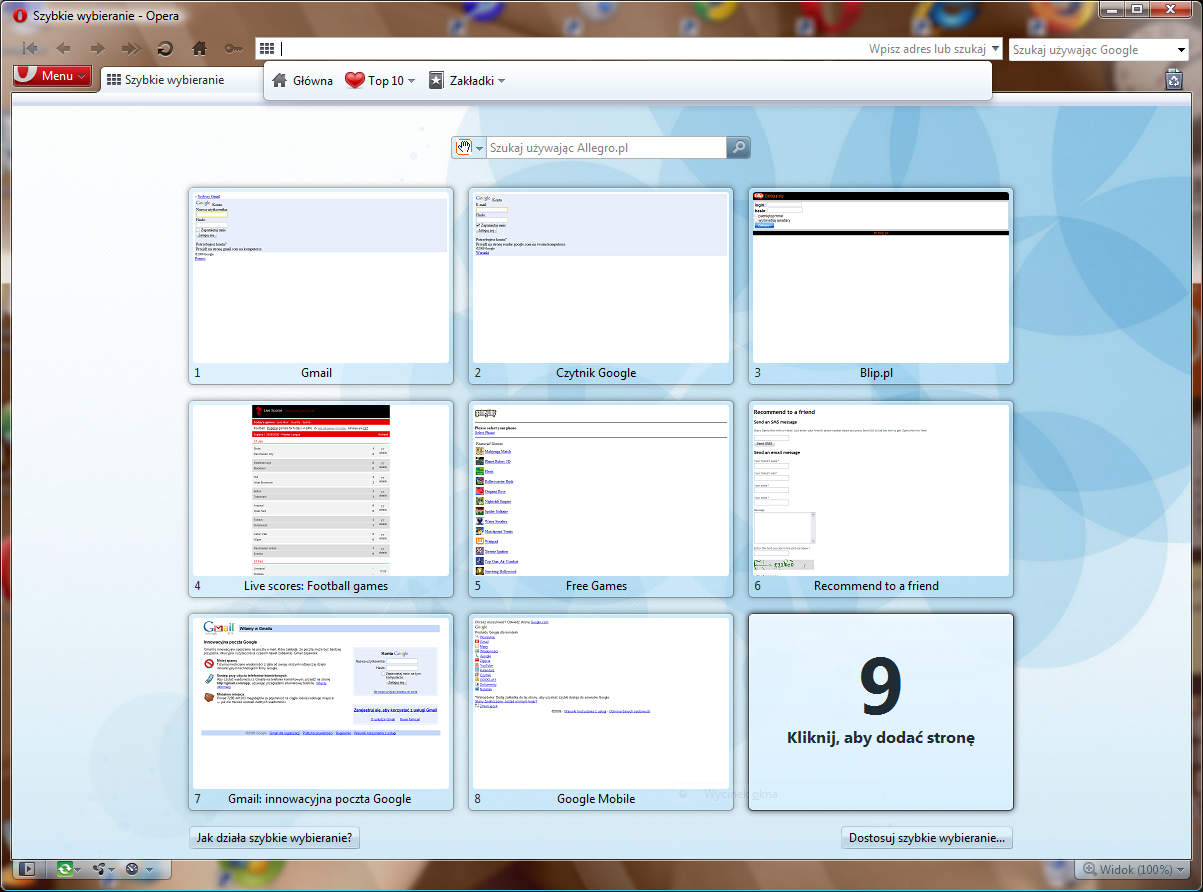Go back with the Back arrow
Viewport: 1203px width, 892px height.
[63, 48]
